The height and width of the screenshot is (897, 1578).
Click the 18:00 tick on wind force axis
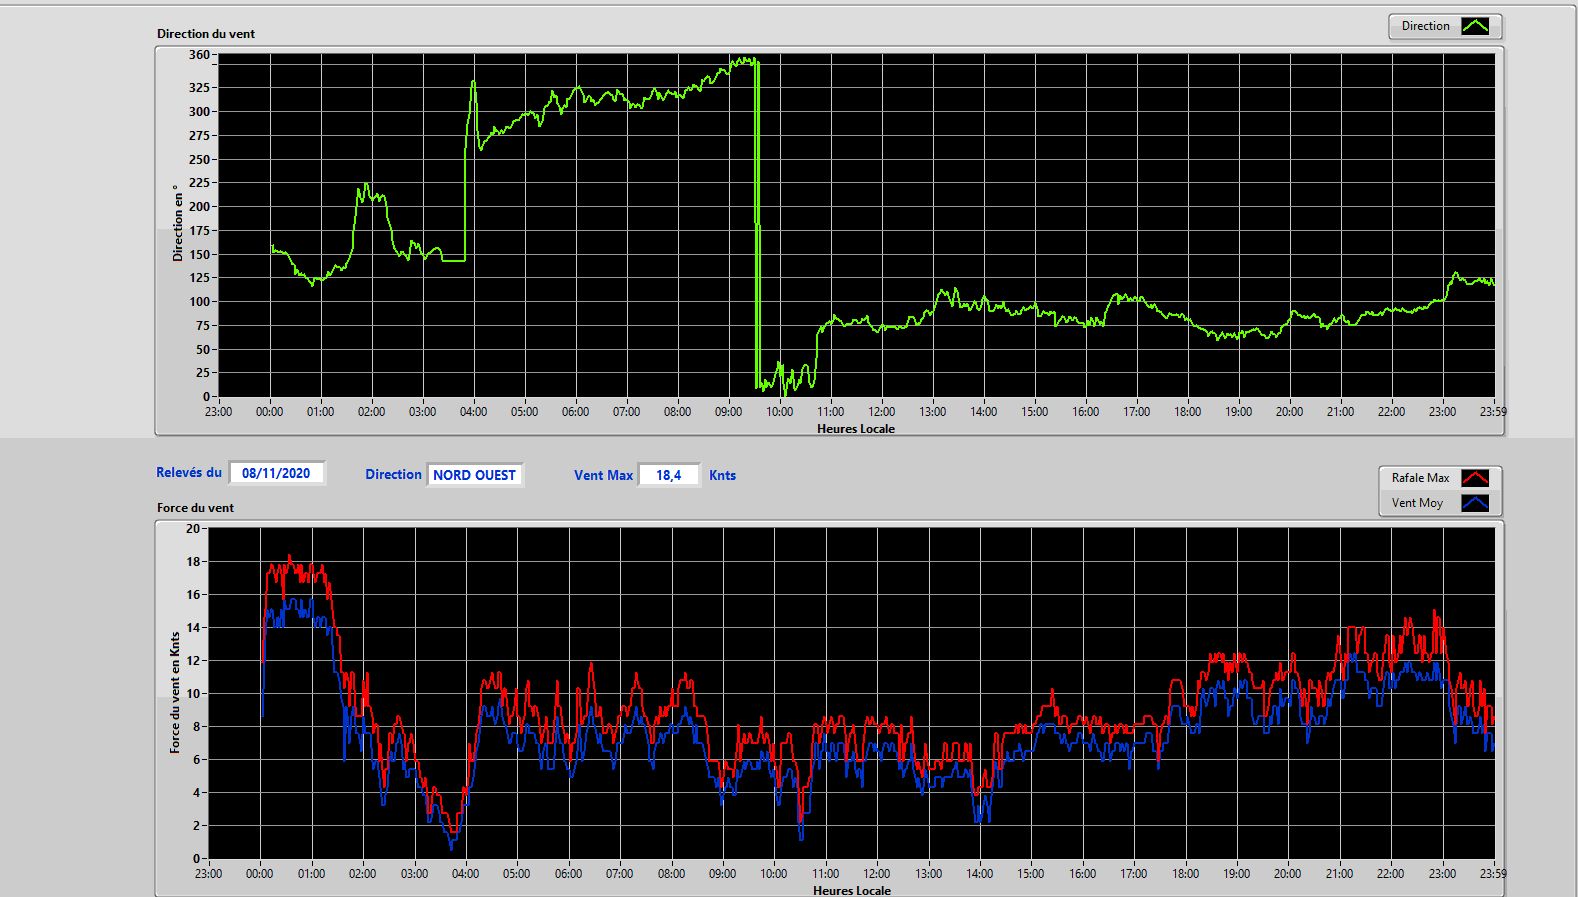coord(1185,874)
